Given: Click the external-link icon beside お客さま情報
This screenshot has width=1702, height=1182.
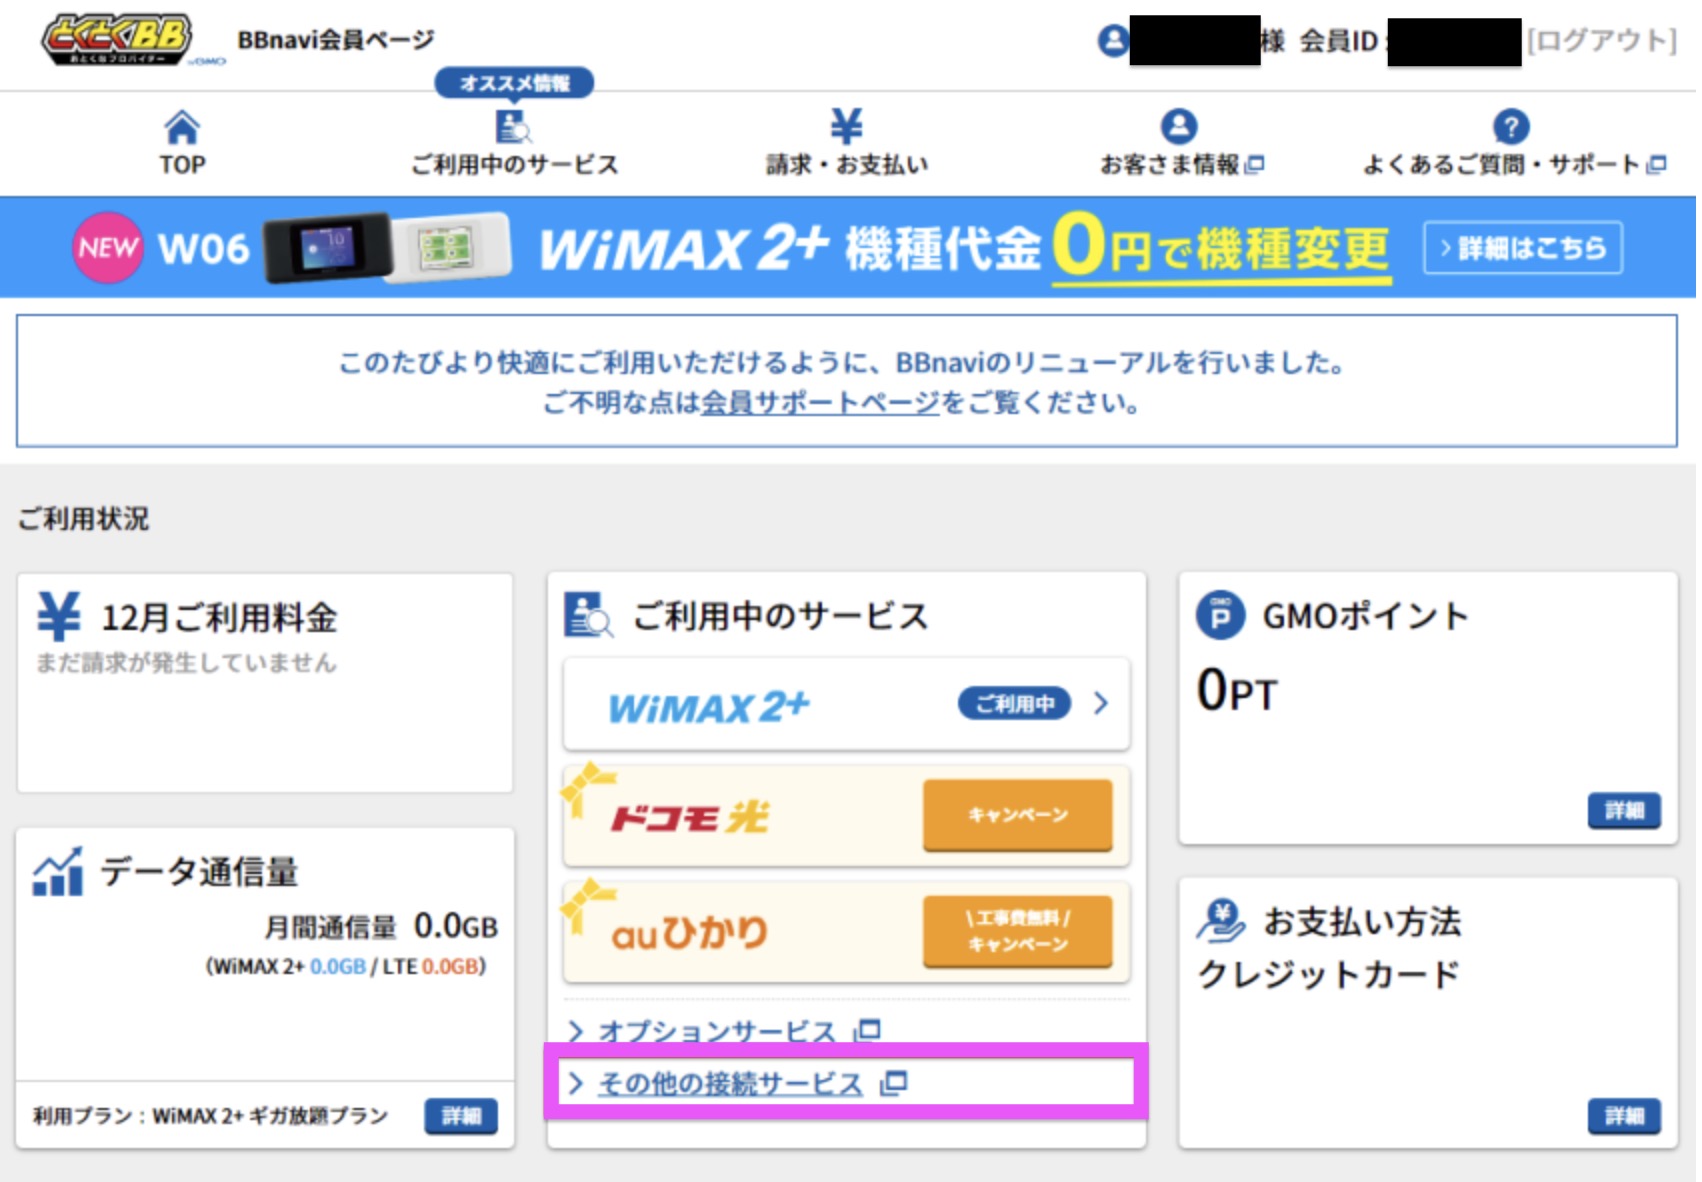Looking at the screenshot, I should tap(1255, 164).
